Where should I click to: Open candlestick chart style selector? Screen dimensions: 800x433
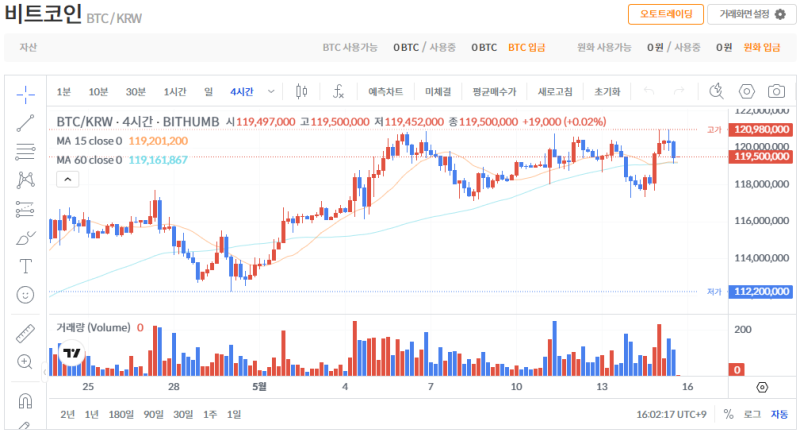coord(302,92)
